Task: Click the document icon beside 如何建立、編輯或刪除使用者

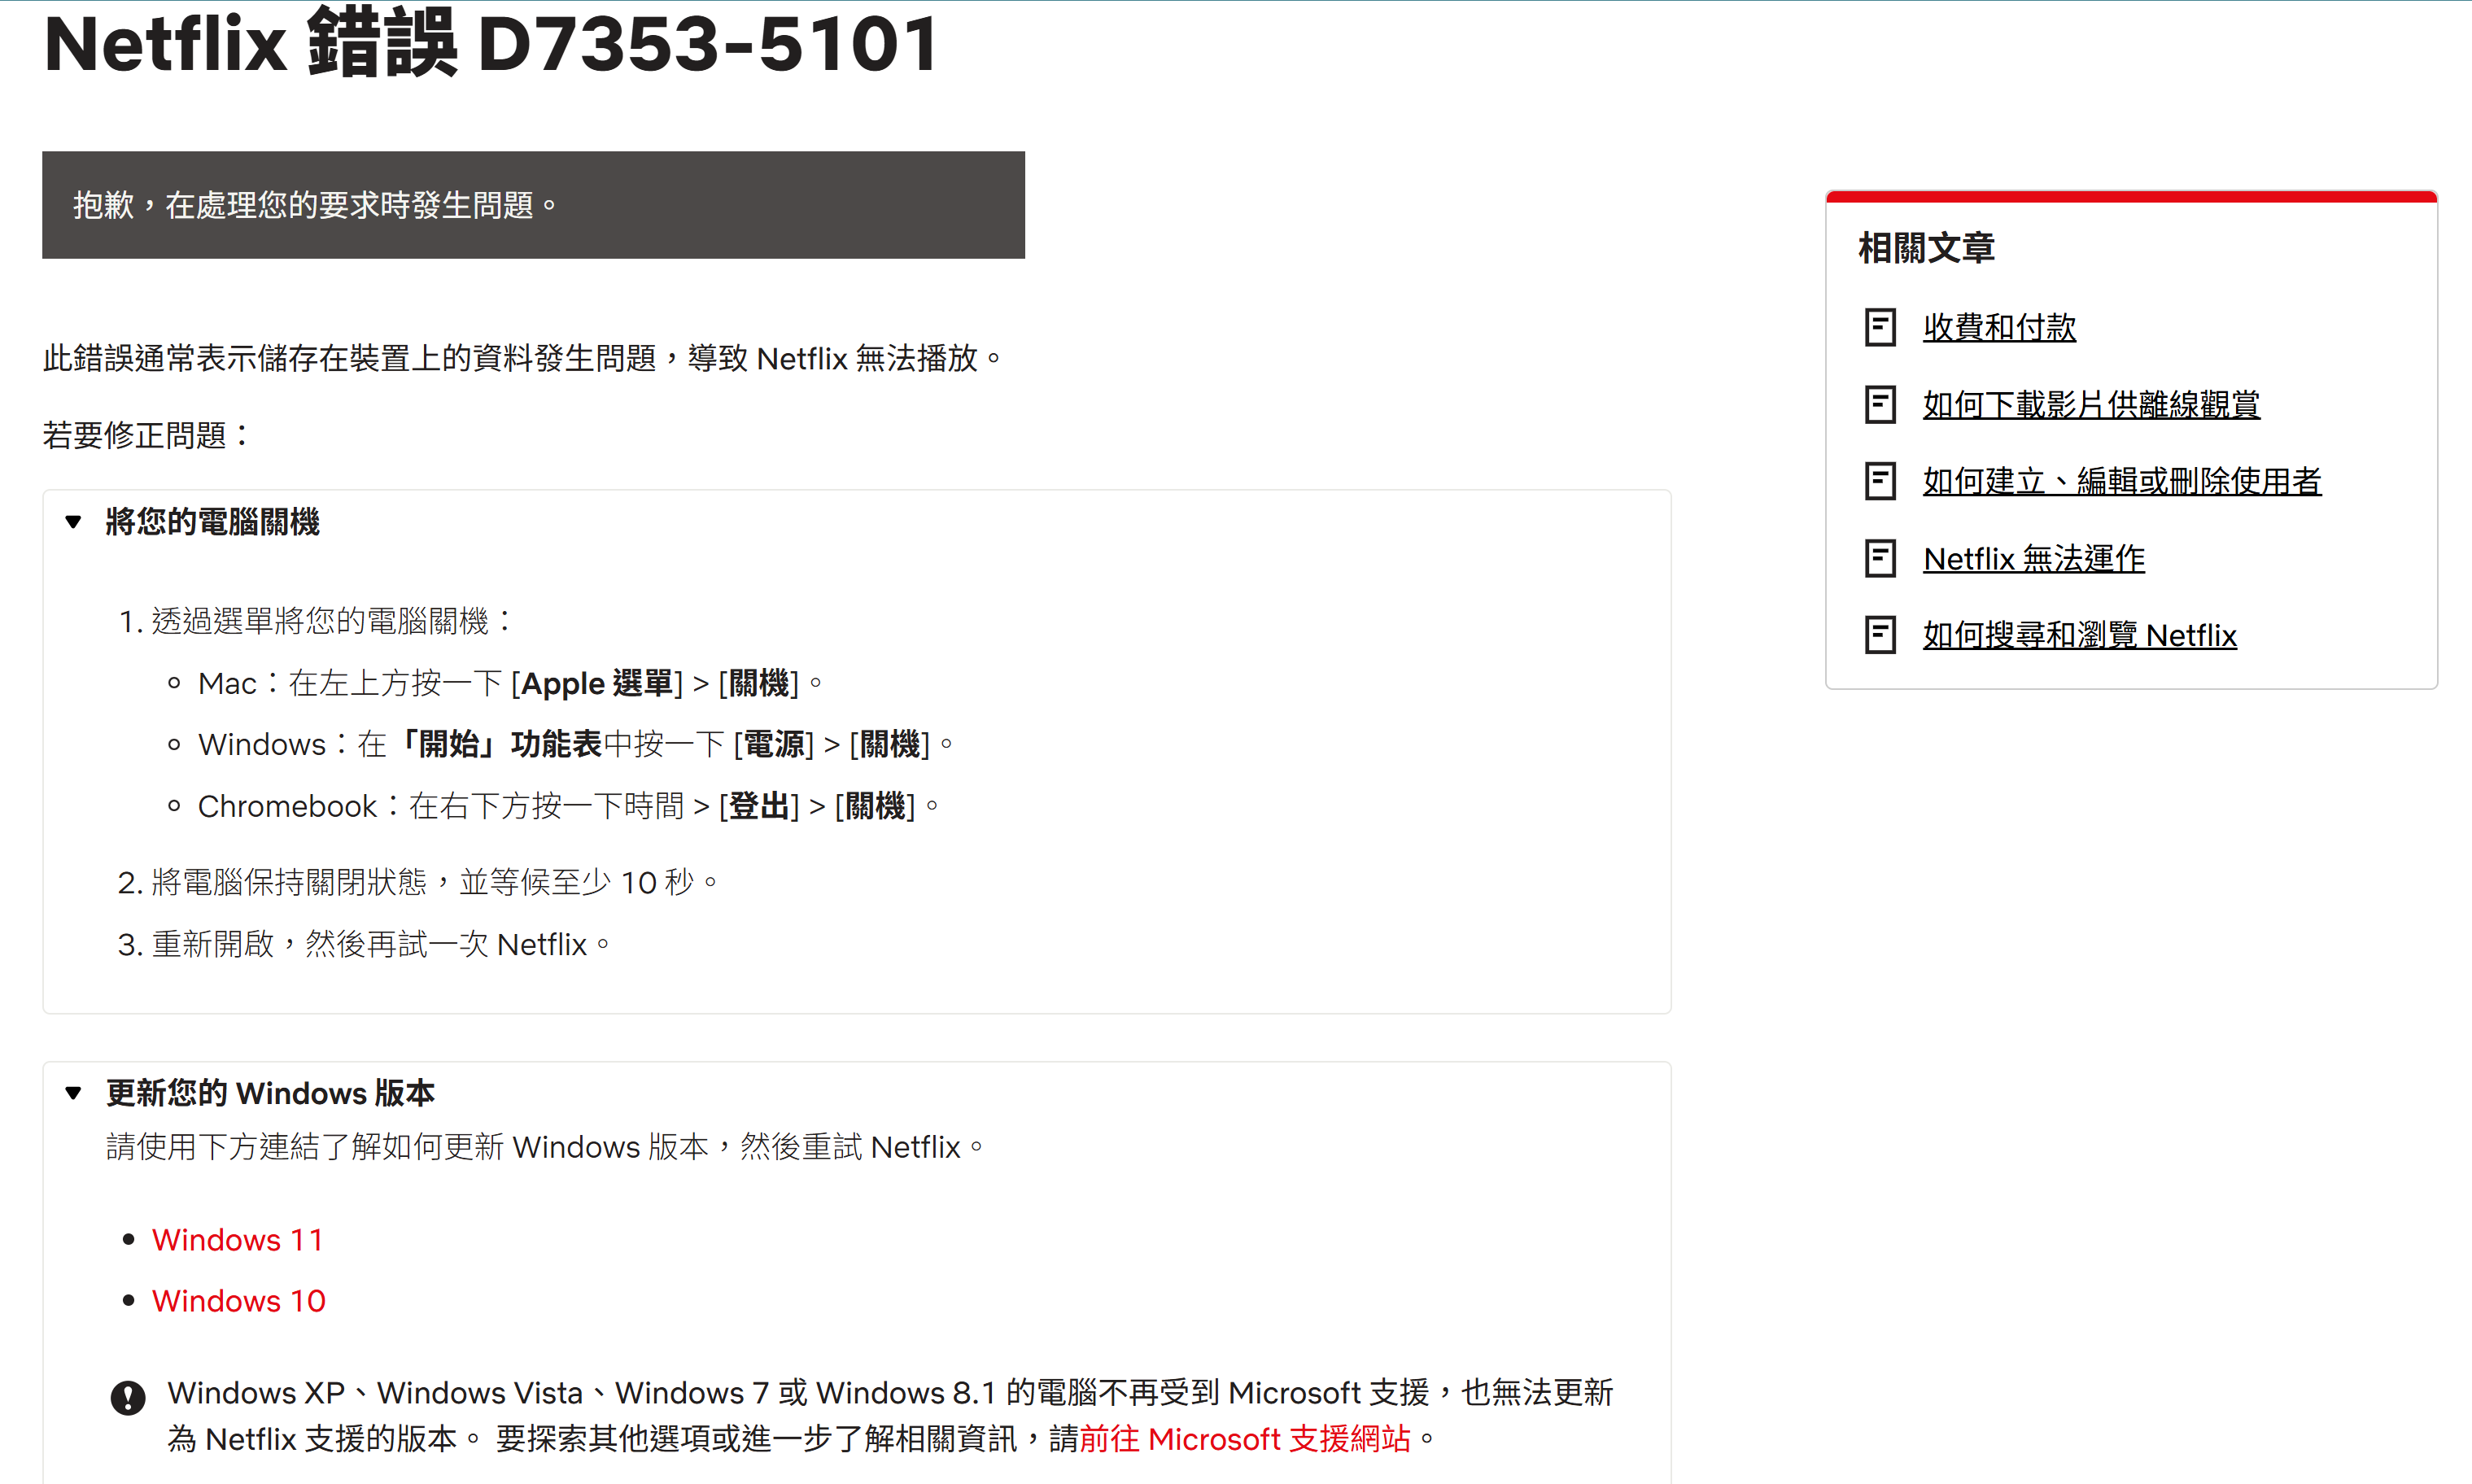Action: [x=1880, y=481]
